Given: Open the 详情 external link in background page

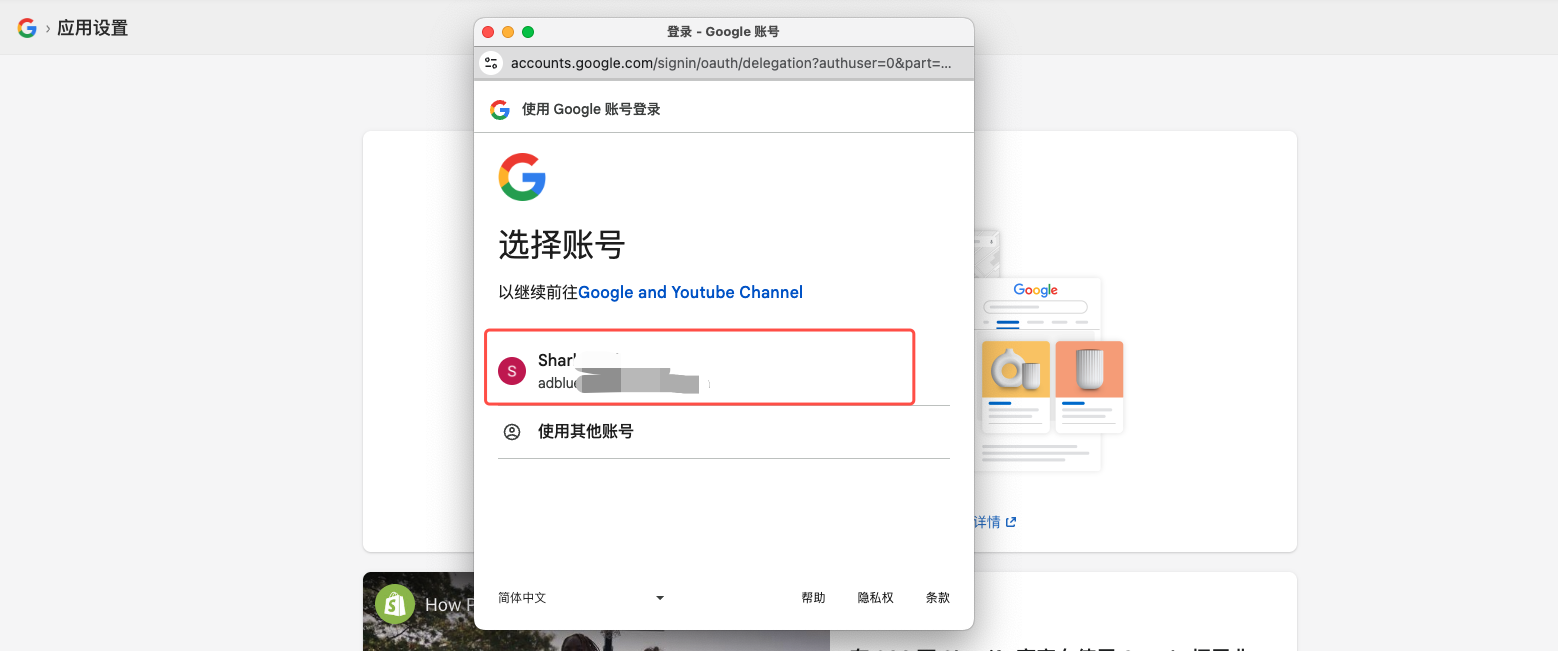Looking at the screenshot, I should click(x=994, y=522).
